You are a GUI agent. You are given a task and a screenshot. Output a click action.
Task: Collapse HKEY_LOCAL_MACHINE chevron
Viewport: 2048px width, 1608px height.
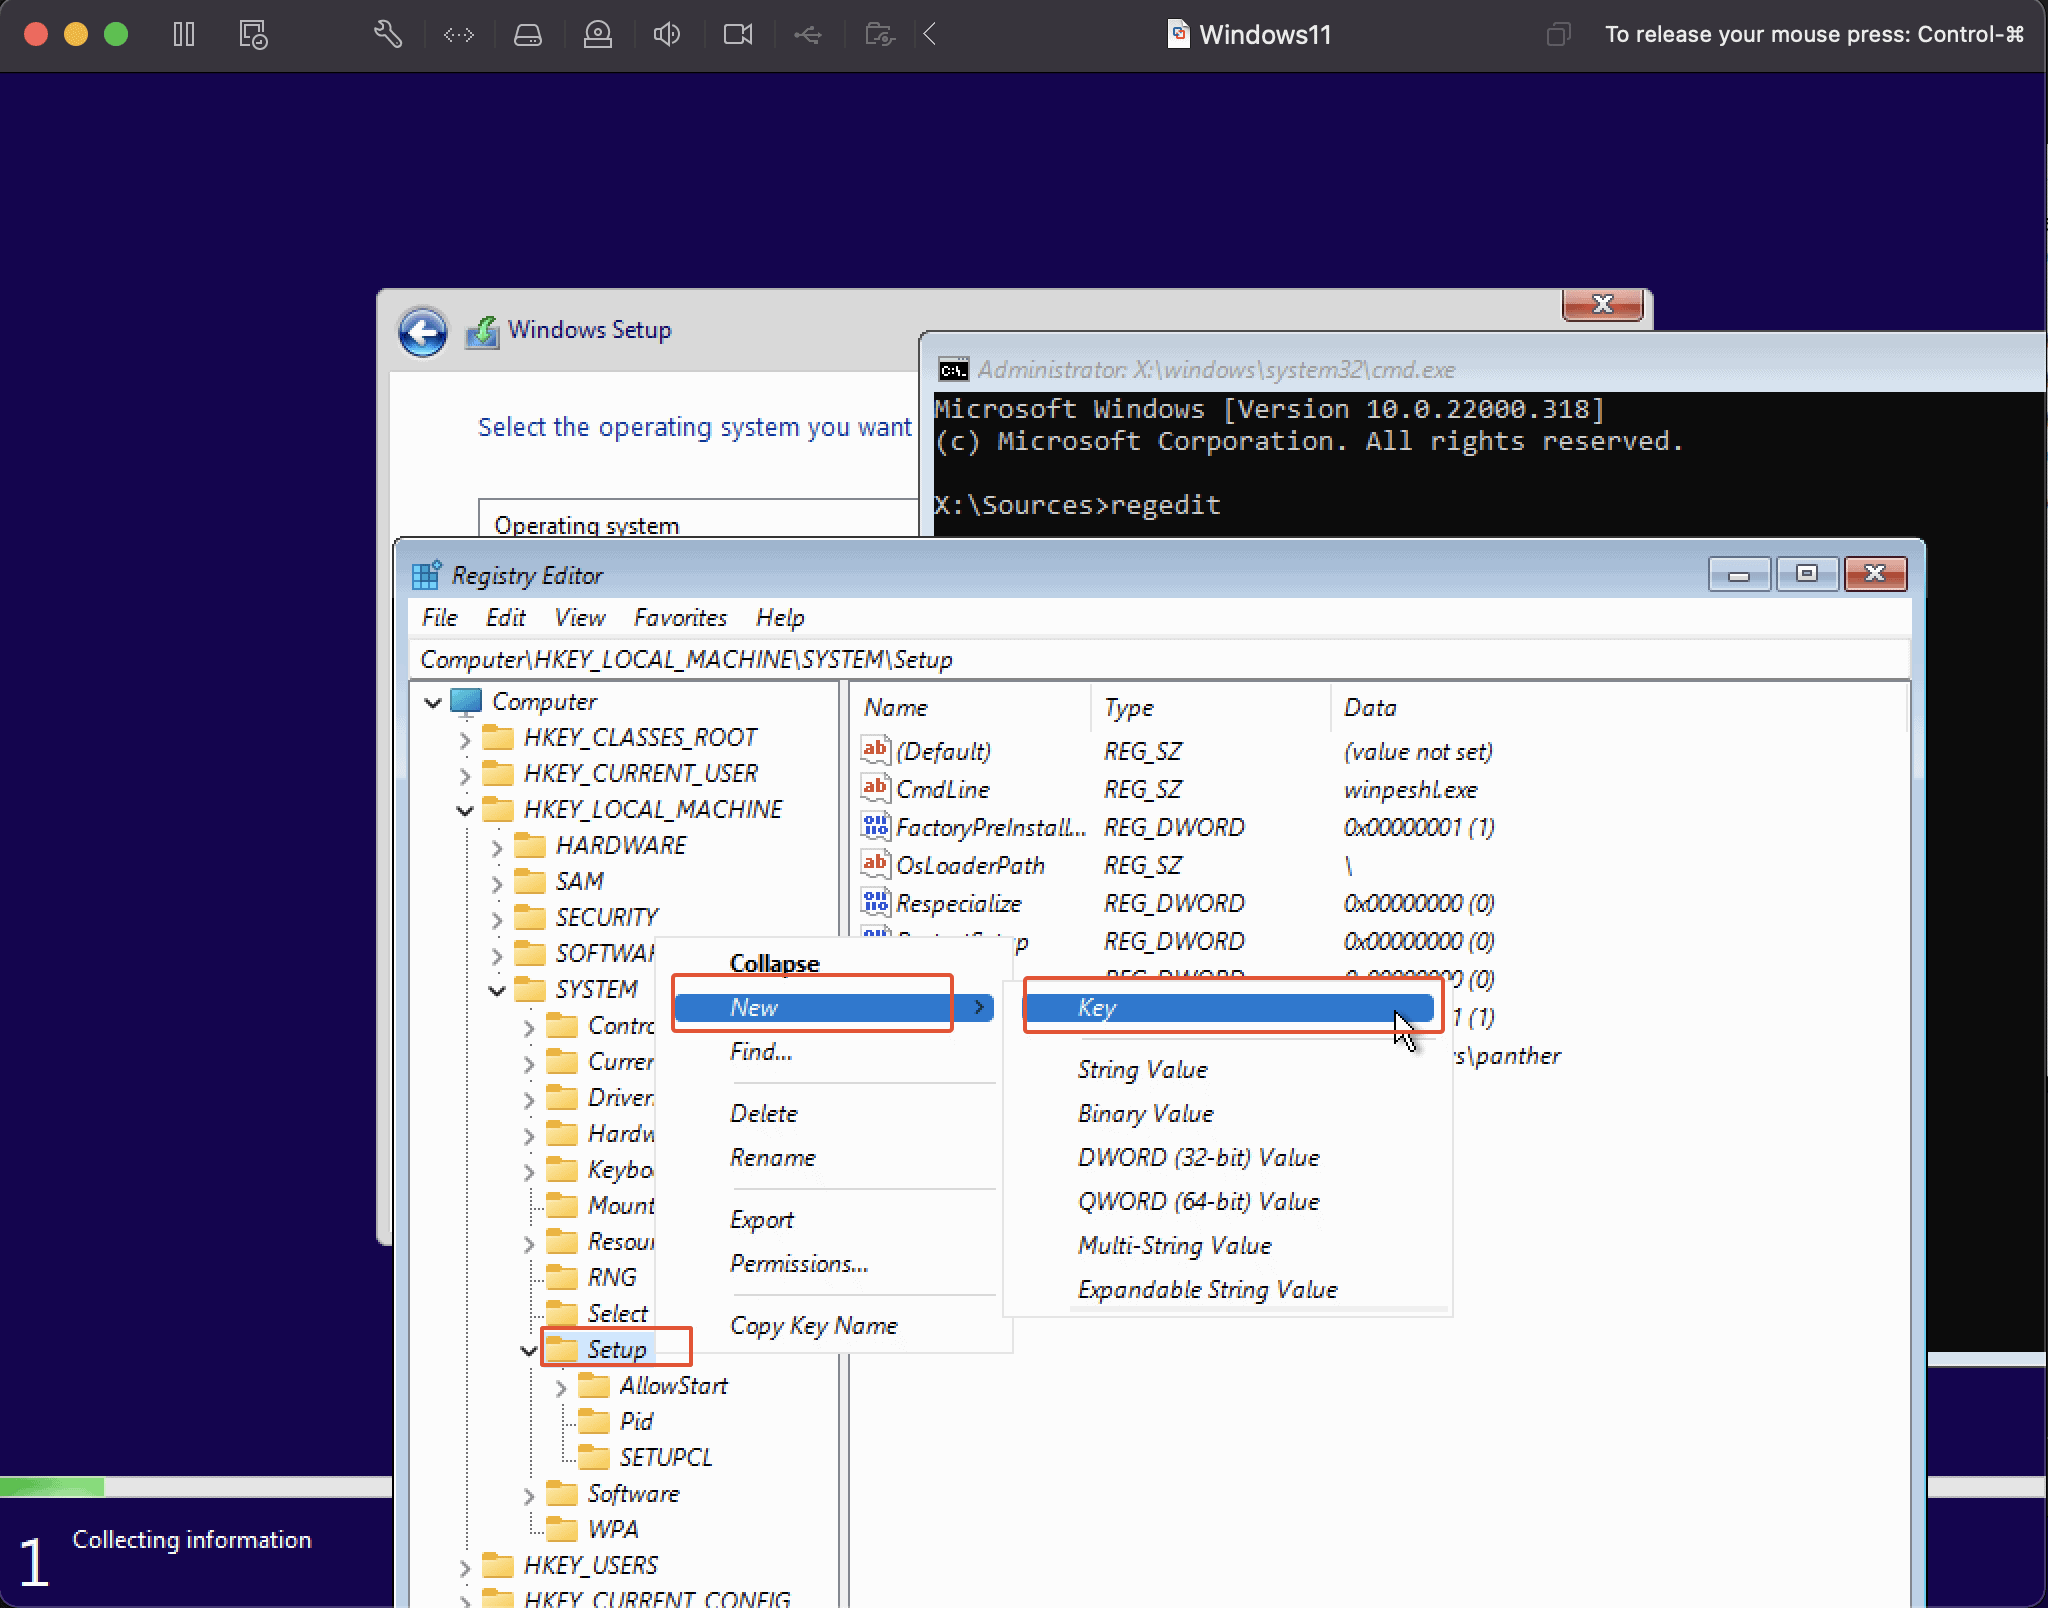465,811
